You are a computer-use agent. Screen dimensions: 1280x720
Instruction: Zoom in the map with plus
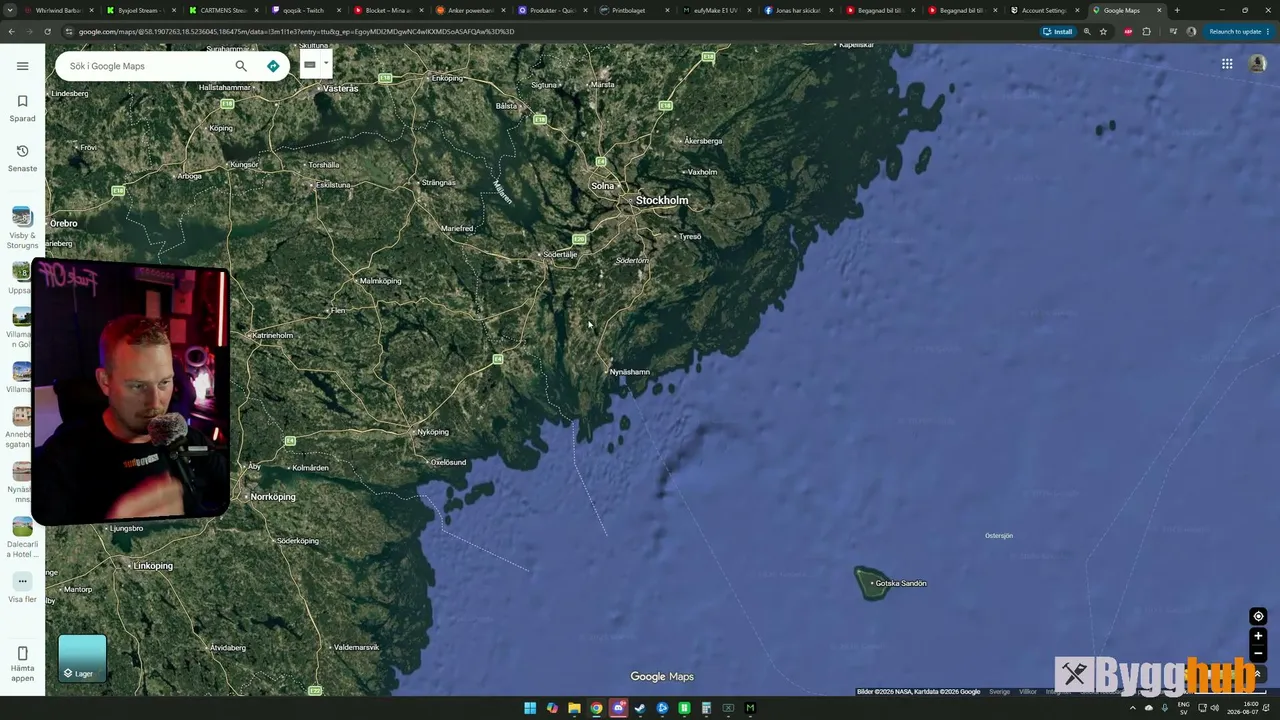(1258, 636)
